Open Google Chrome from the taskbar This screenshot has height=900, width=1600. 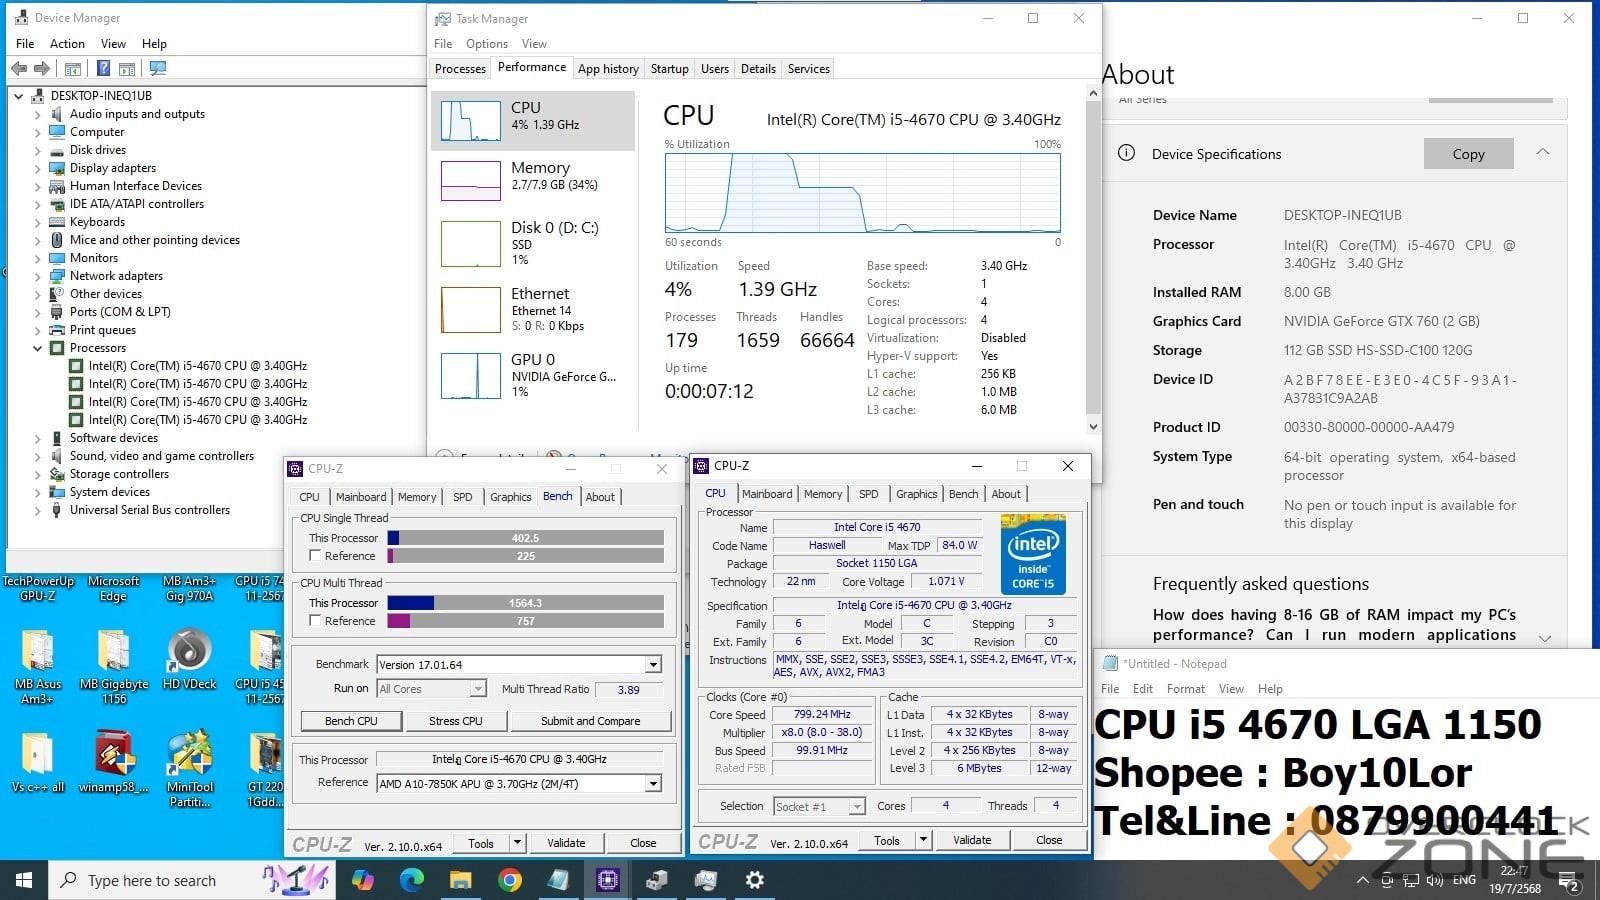[x=510, y=880]
